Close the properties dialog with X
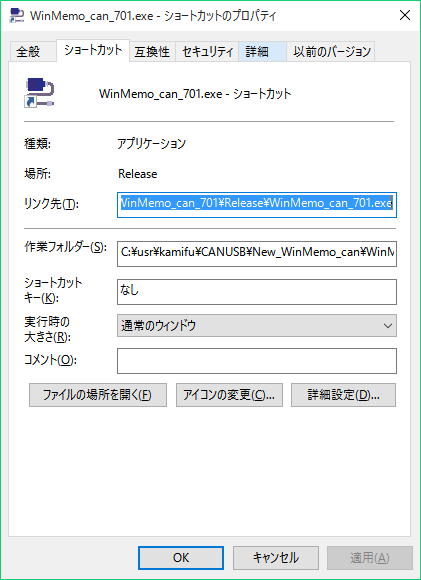Screen dimensions: 421x580 405,16
